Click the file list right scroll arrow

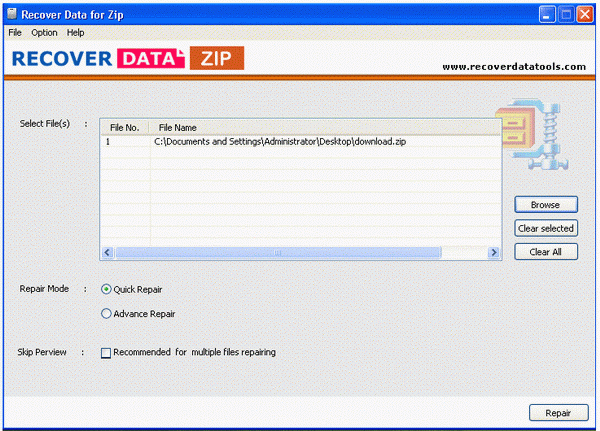pyautogui.click(x=494, y=252)
